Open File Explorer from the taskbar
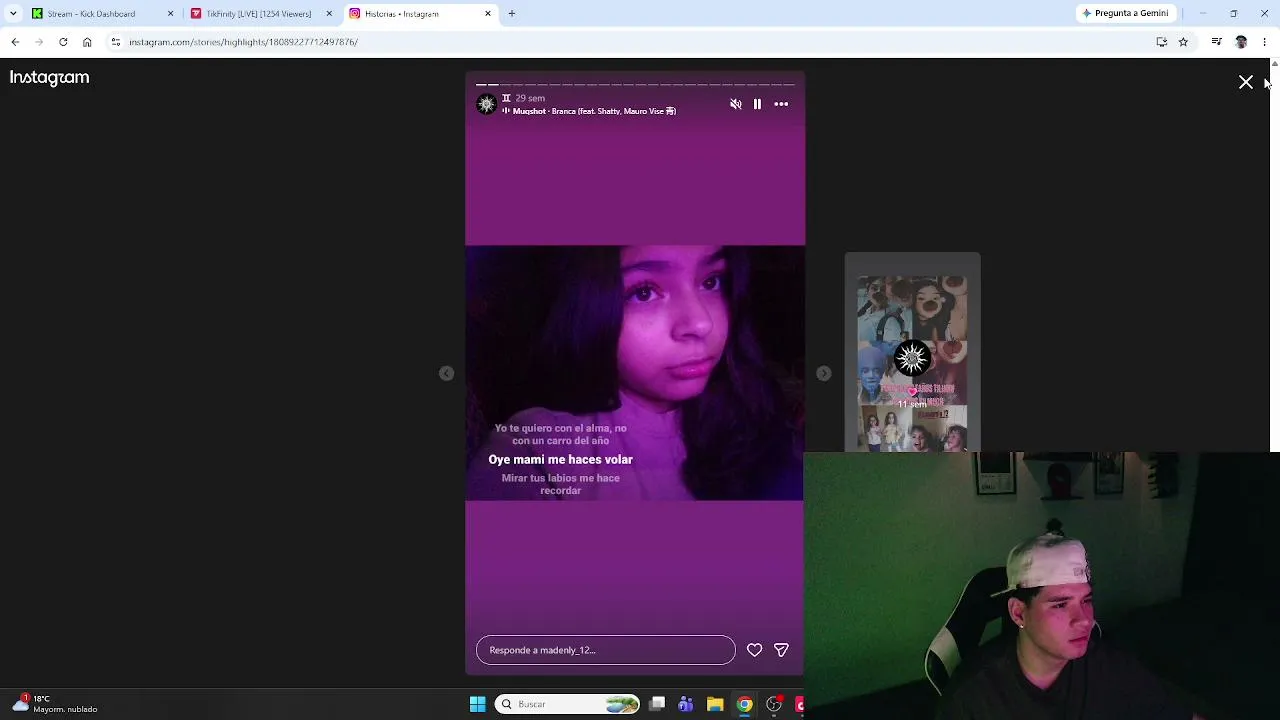Screen dimensions: 1280x720 715,704
